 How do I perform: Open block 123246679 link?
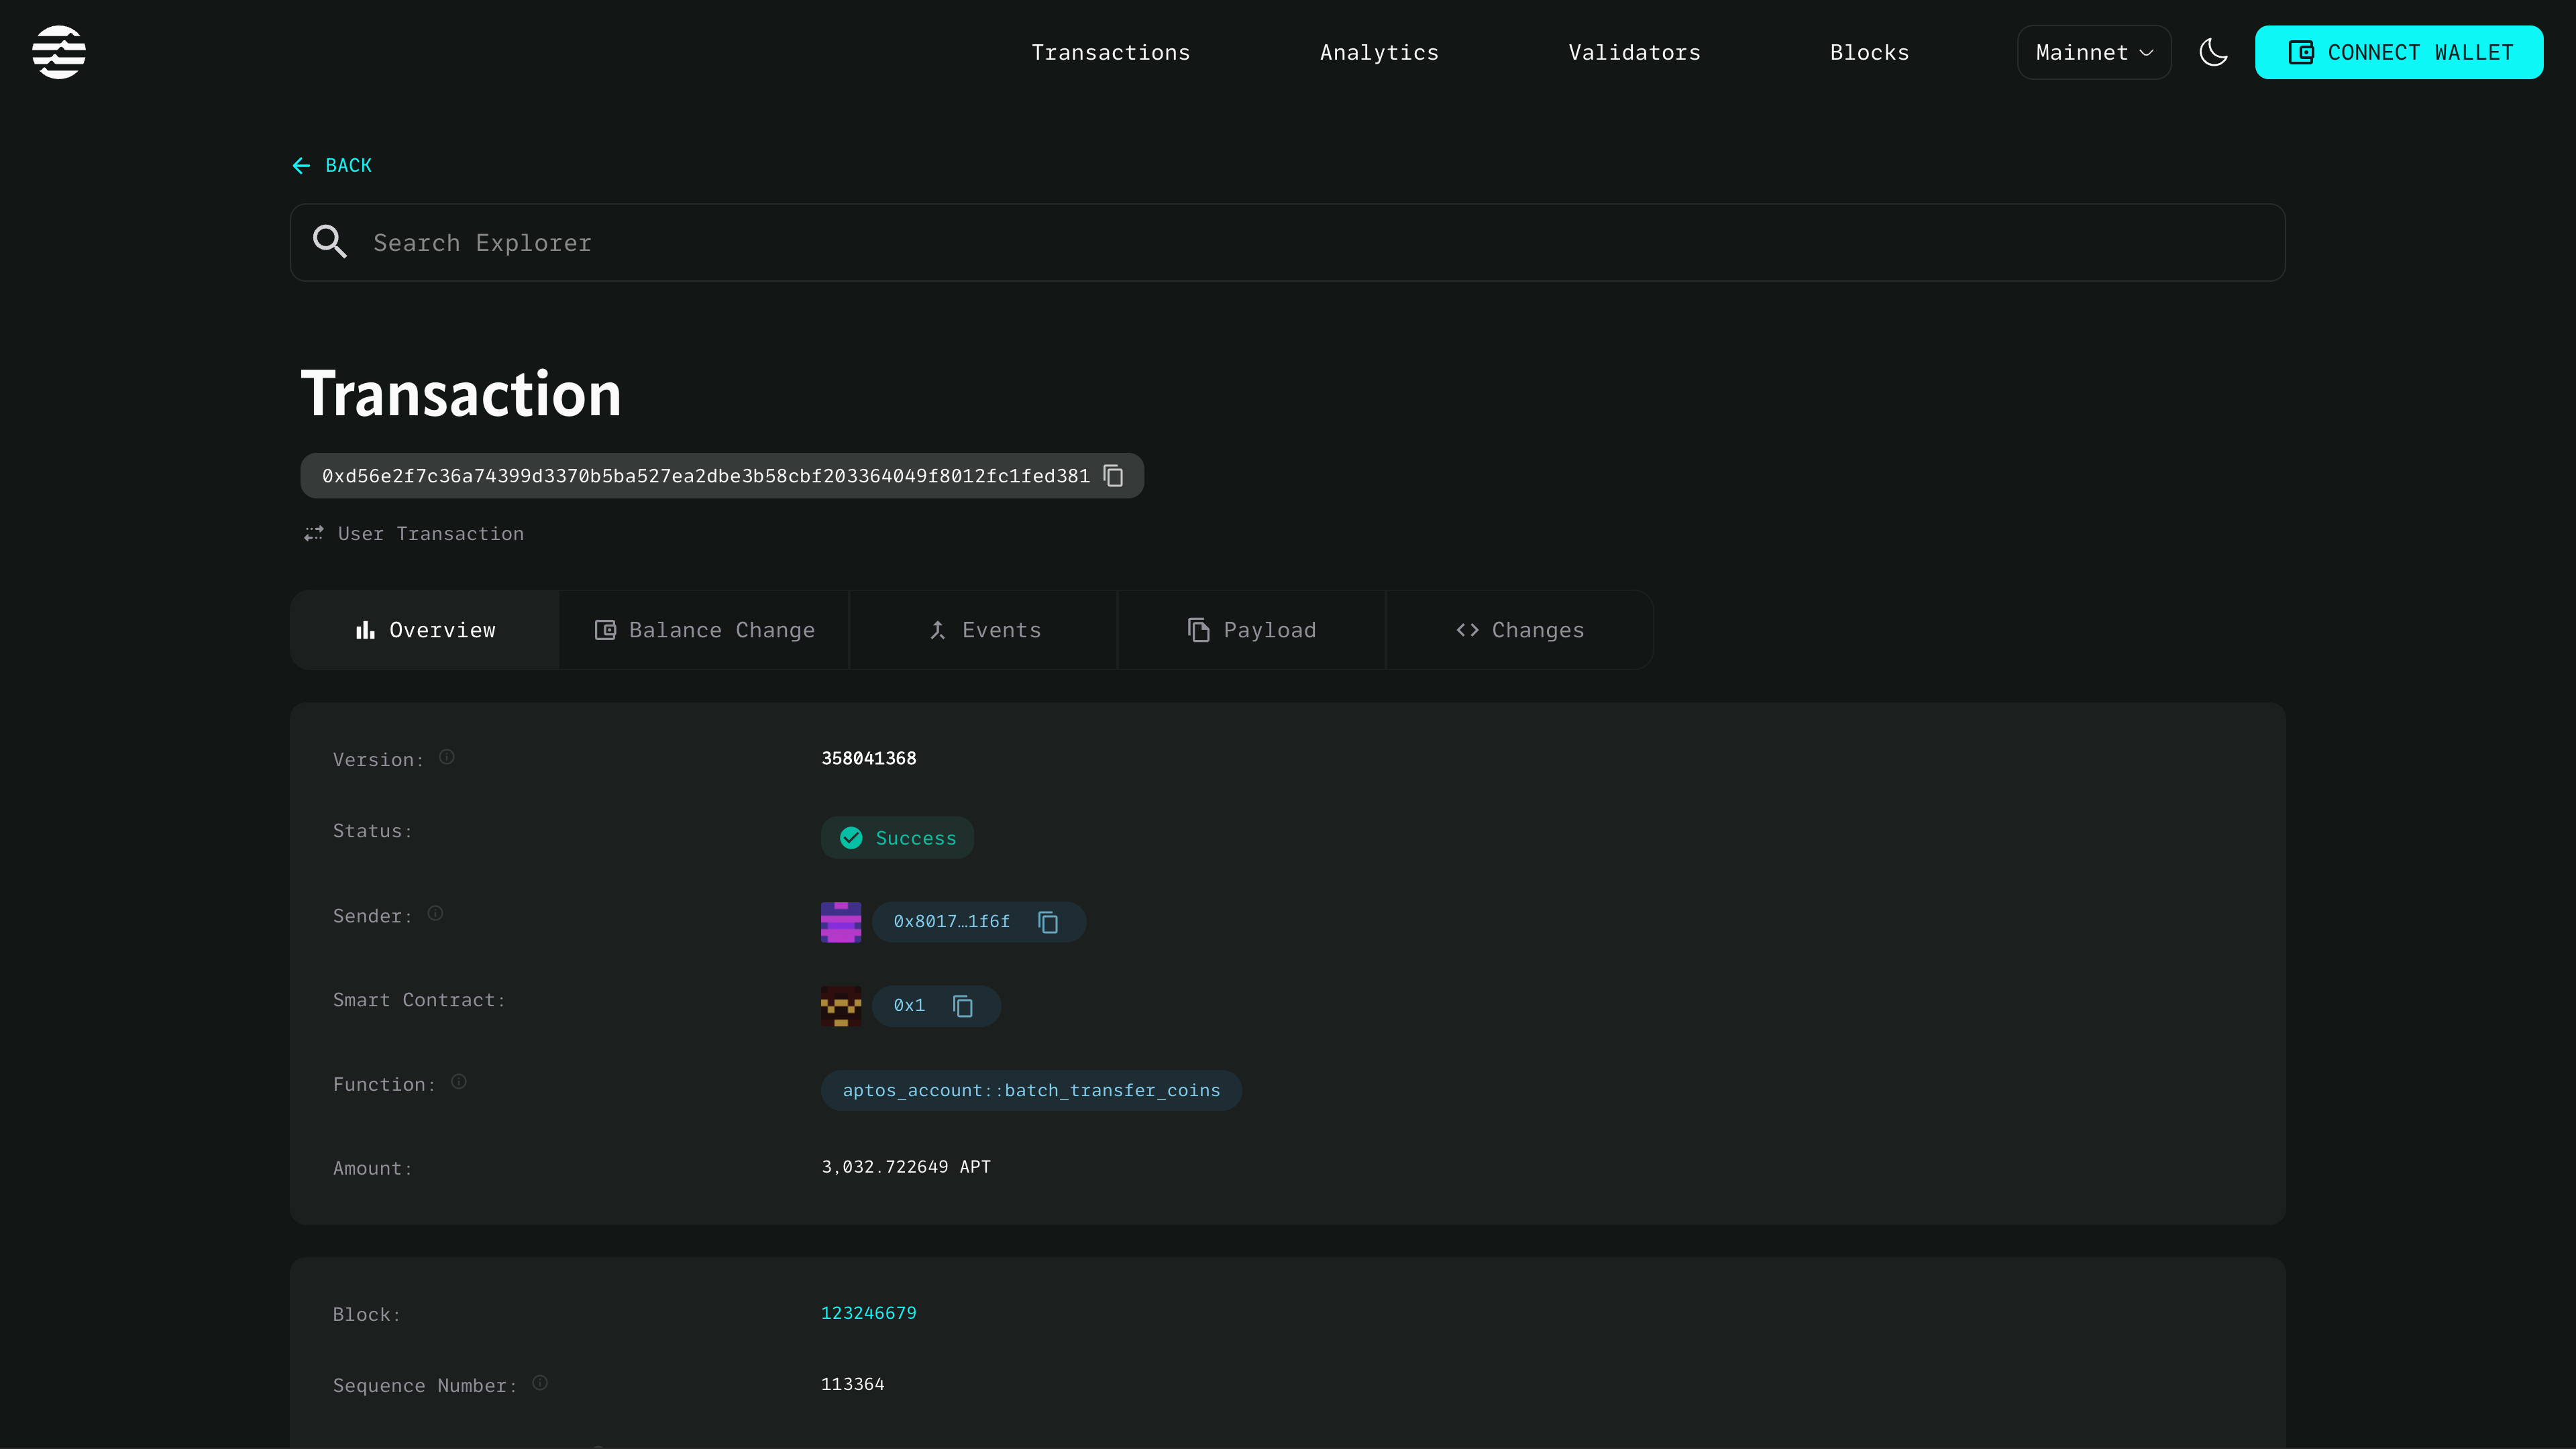[x=868, y=1313]
